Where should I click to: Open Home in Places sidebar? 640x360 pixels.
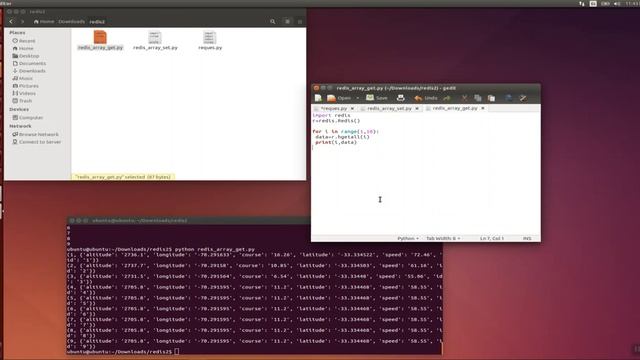(x=23, y=48)
